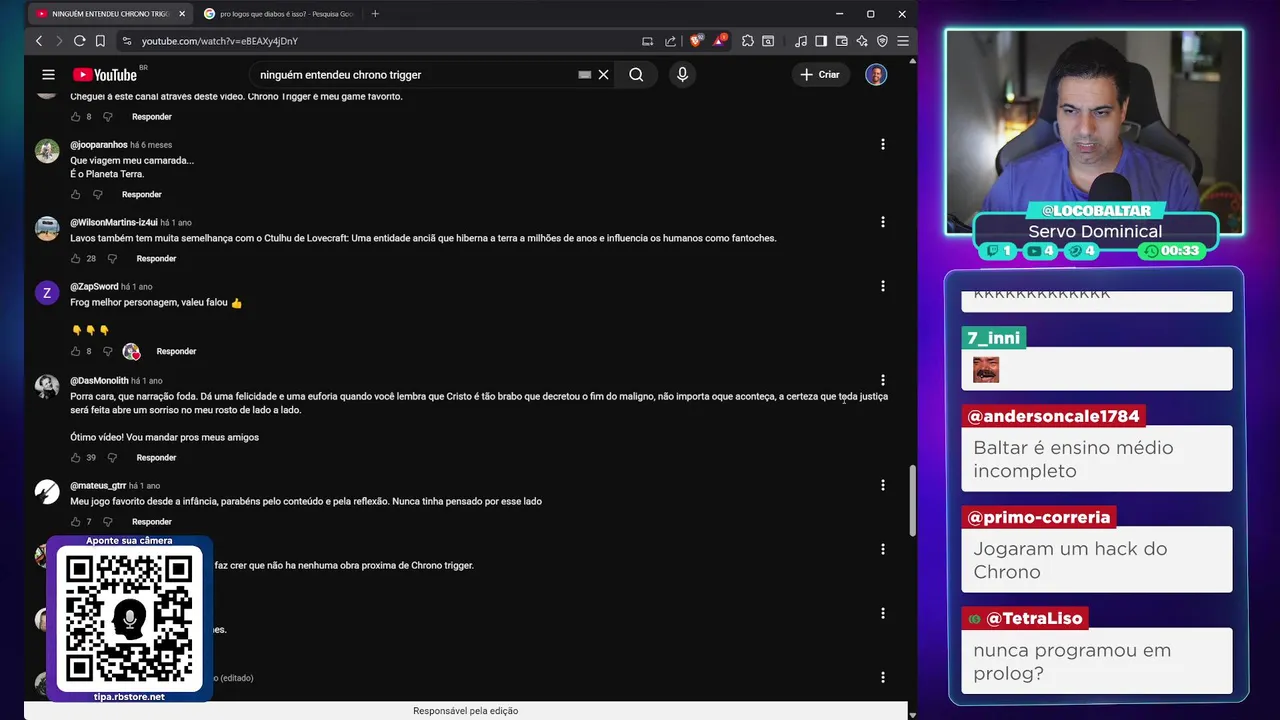1280x720 pixels.
Task: Open options menu for @ZapSword comment
Action: (883, 286)
